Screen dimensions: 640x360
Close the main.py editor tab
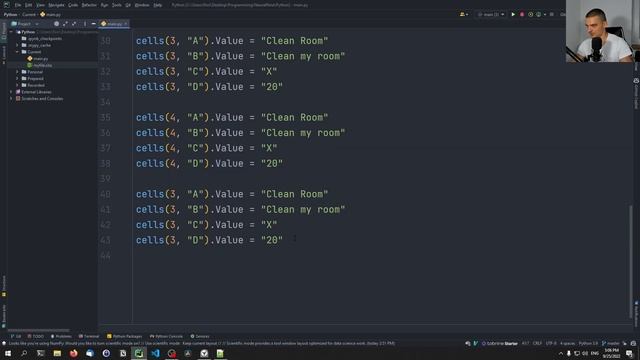click(126, 24)
